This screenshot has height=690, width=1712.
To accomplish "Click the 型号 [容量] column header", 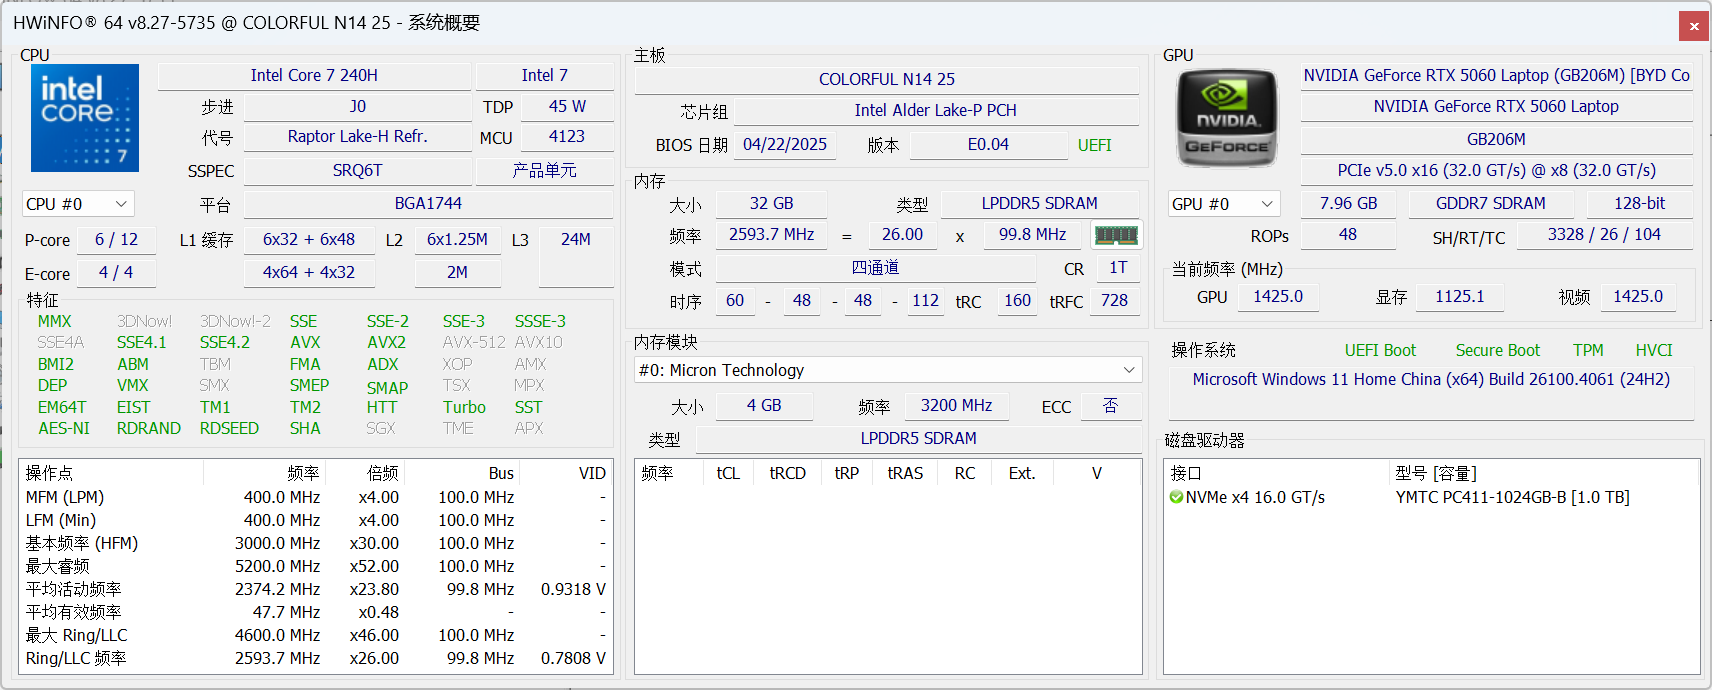I will pyautogui.click(x=1435, y=473).
